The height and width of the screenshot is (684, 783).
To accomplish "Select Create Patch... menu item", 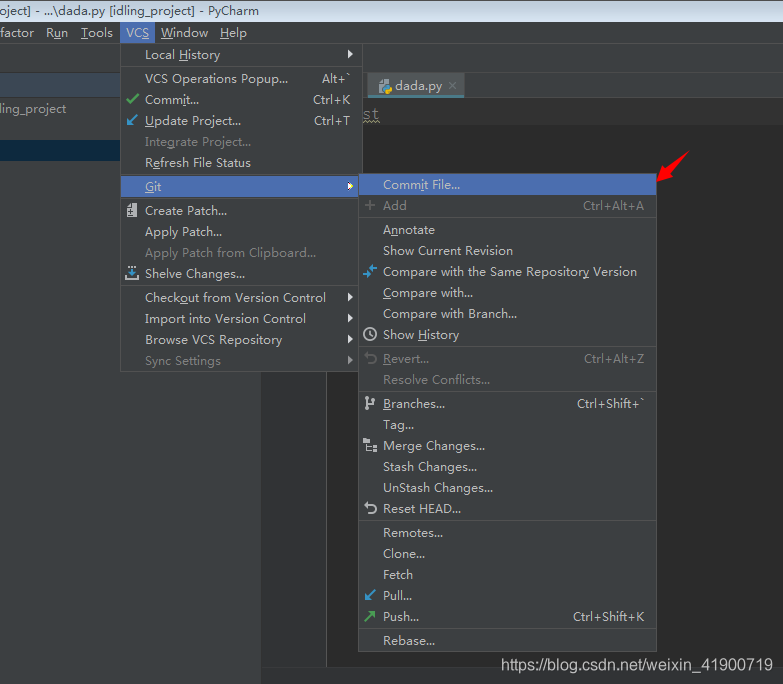I will coord(240,211).
